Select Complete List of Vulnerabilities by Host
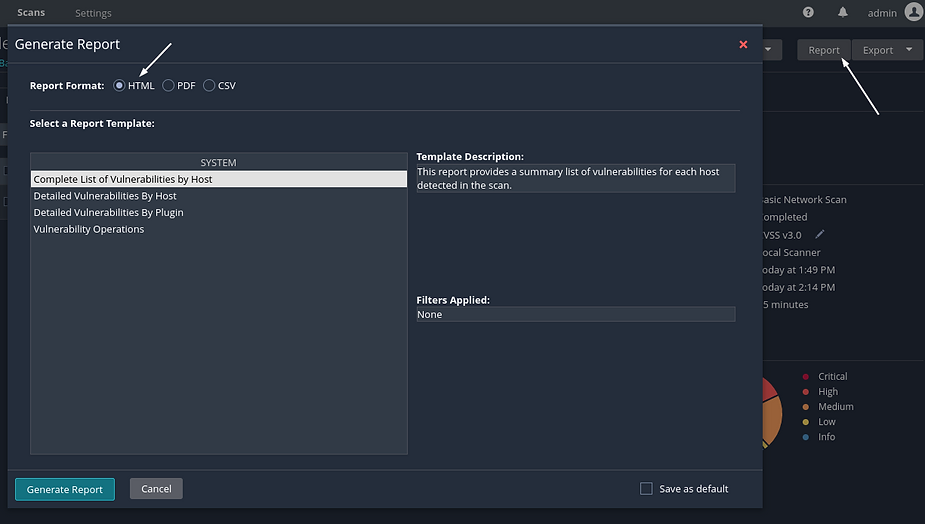 pyautogui.click(x=123, y=179)
